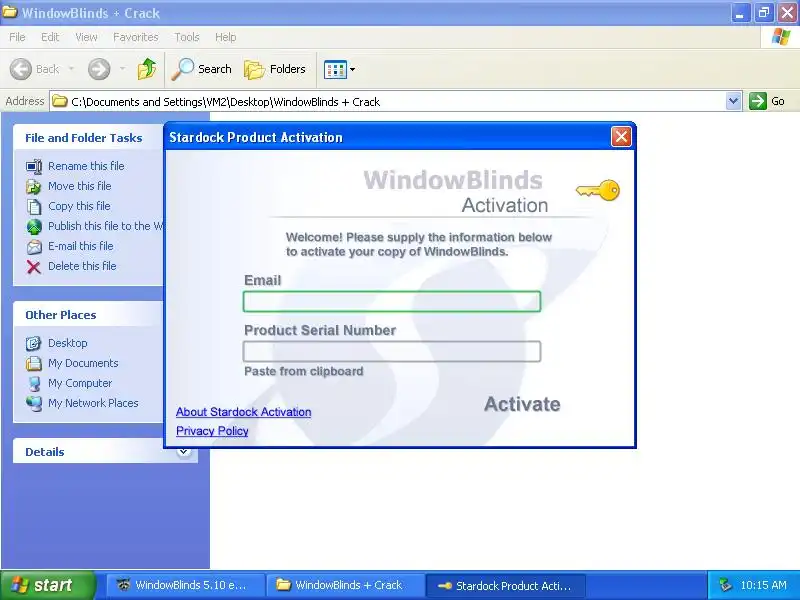800x600 pixels.
Task: Close the Stardock Product Activation dialog
Action: point(621,137)
